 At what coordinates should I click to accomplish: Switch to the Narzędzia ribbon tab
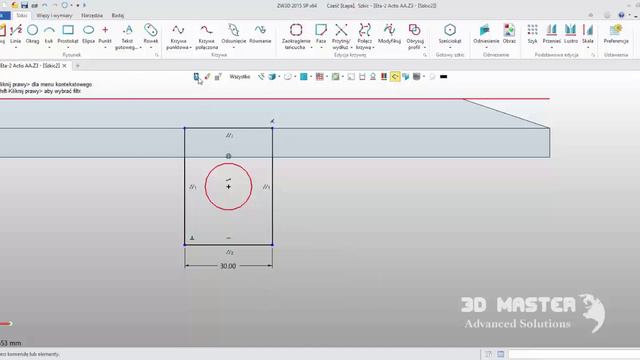[x=92, y=16]
